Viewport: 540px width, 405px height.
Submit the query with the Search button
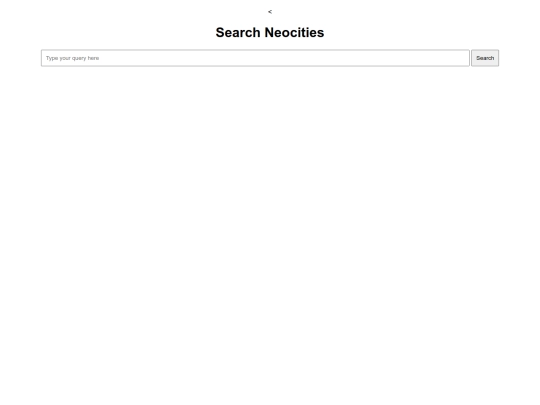(x=485, y=58)
